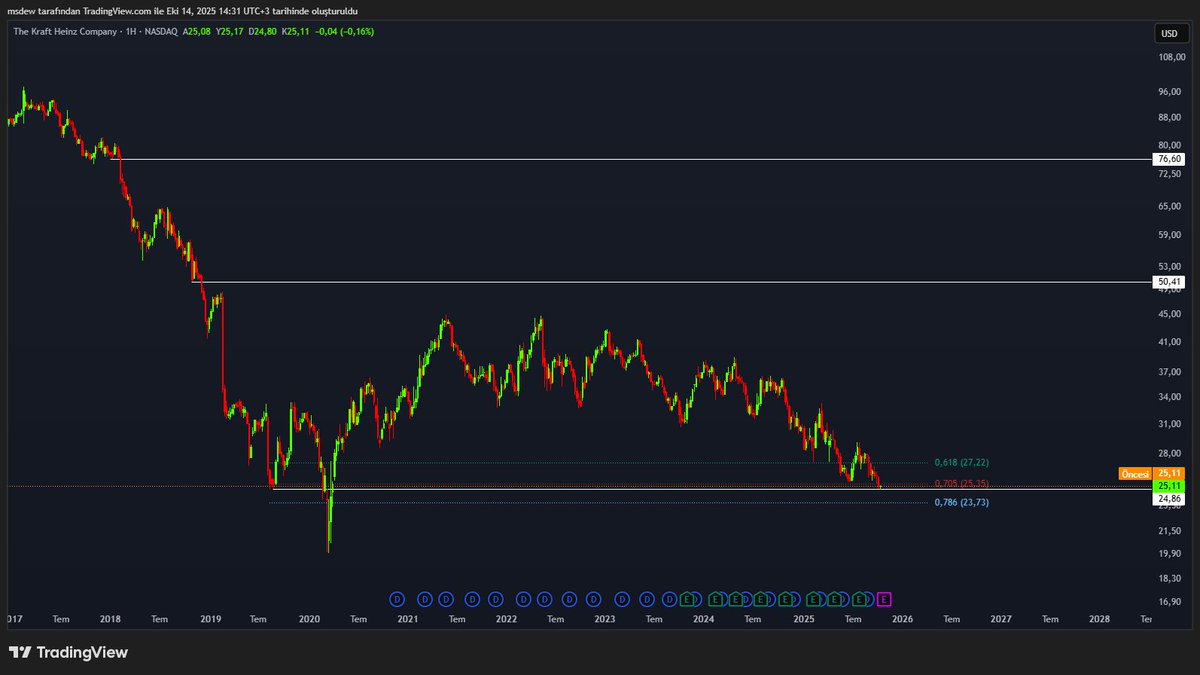Image resolution: width=1200 pixels, height=675 pixels.
Task: Select the 50,41 horizontal line price label
Action: tap(1168, 282)
